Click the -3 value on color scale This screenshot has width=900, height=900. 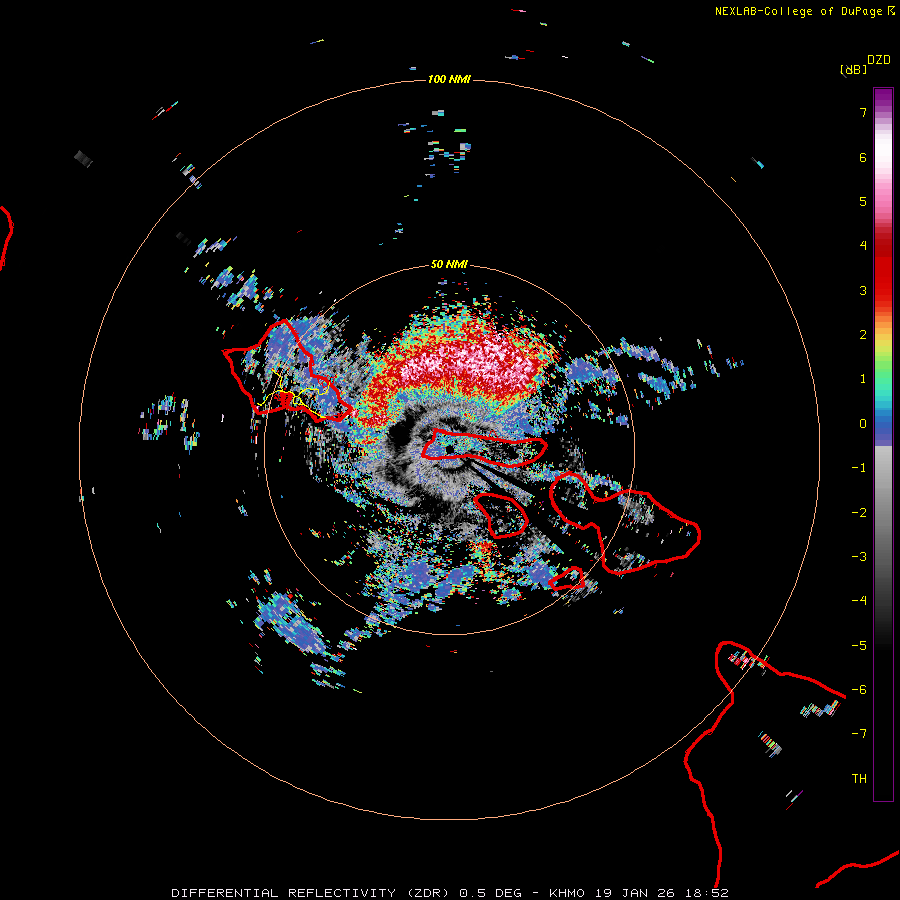[x=859, y=557]
